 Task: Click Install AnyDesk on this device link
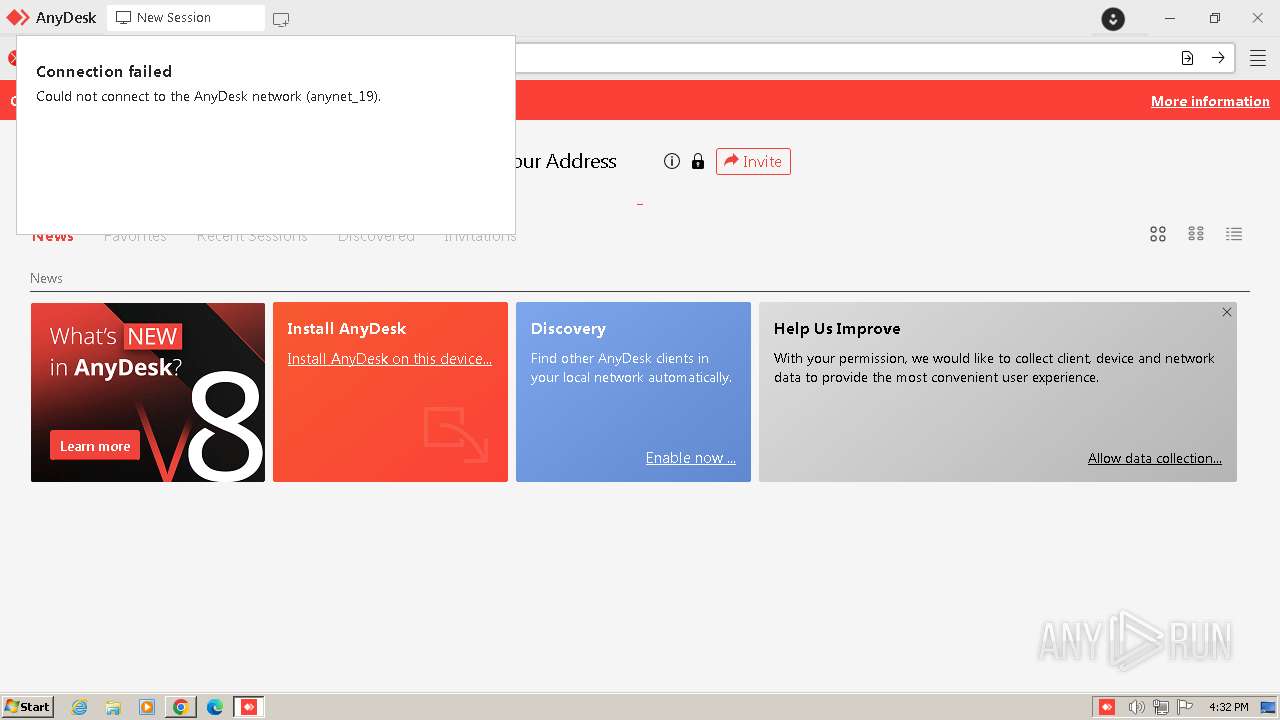(x=389, y=359)
